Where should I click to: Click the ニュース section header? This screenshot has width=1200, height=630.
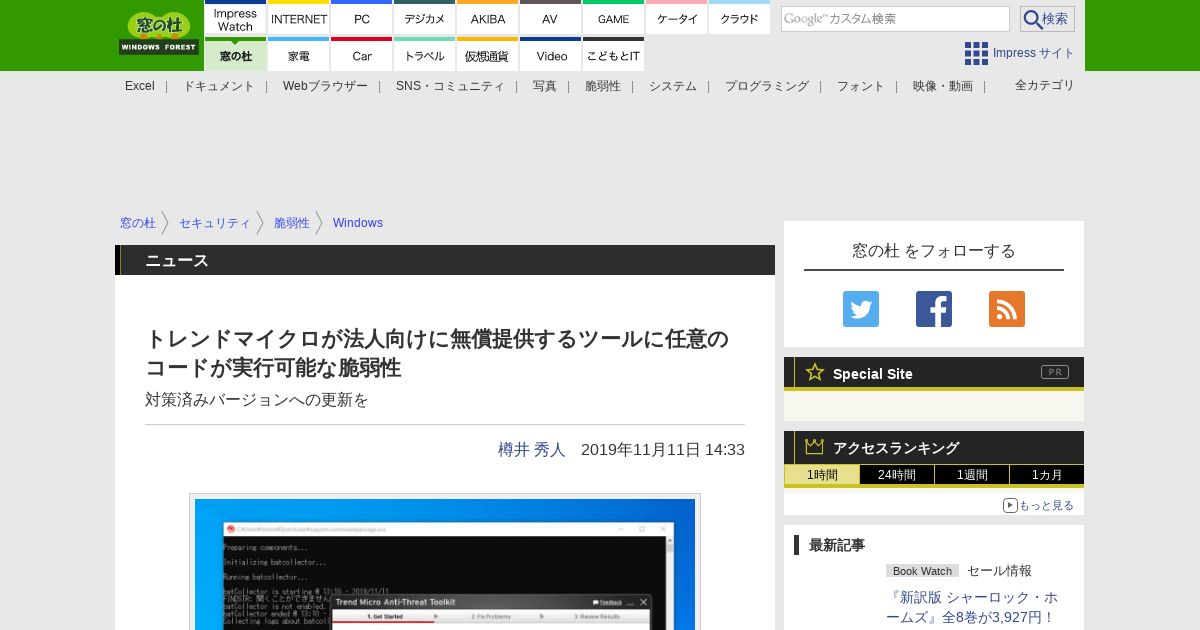click(x=445, y=260)
